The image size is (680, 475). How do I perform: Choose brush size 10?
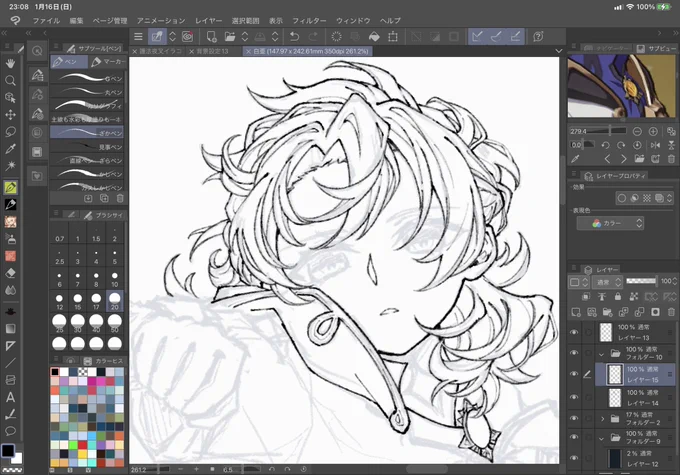114,278
